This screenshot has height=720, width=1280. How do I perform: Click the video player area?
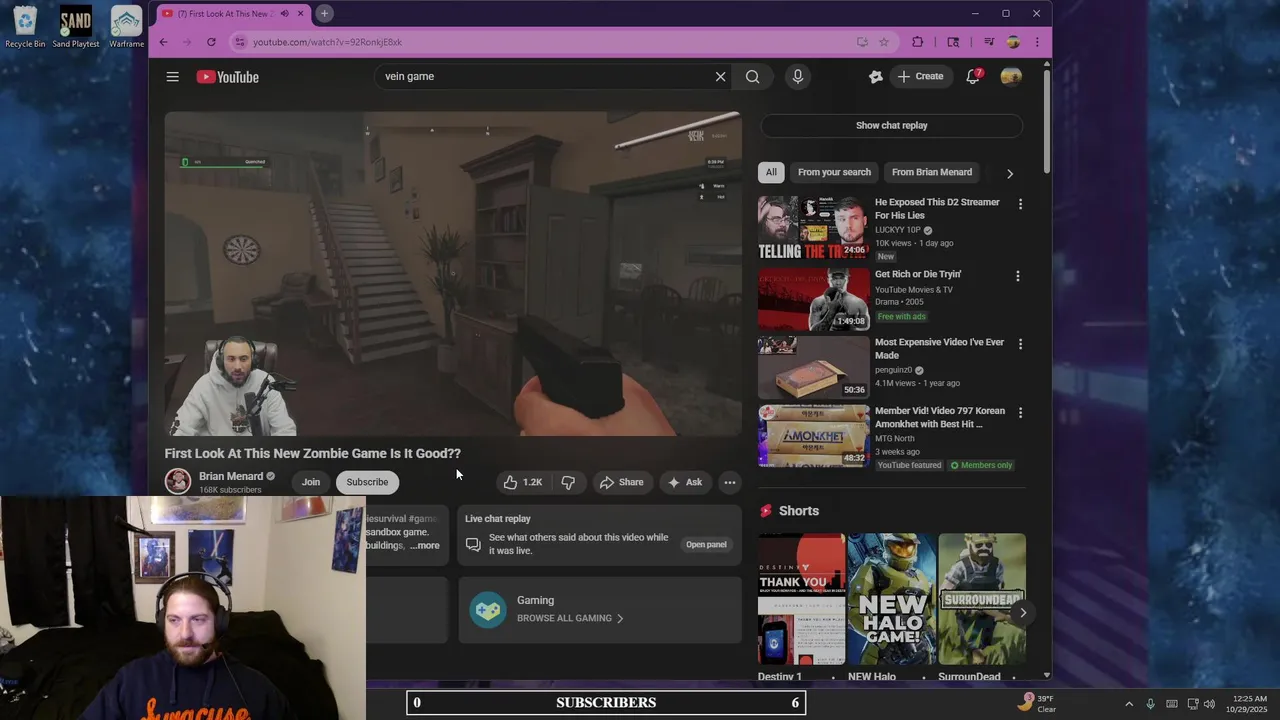453,273
